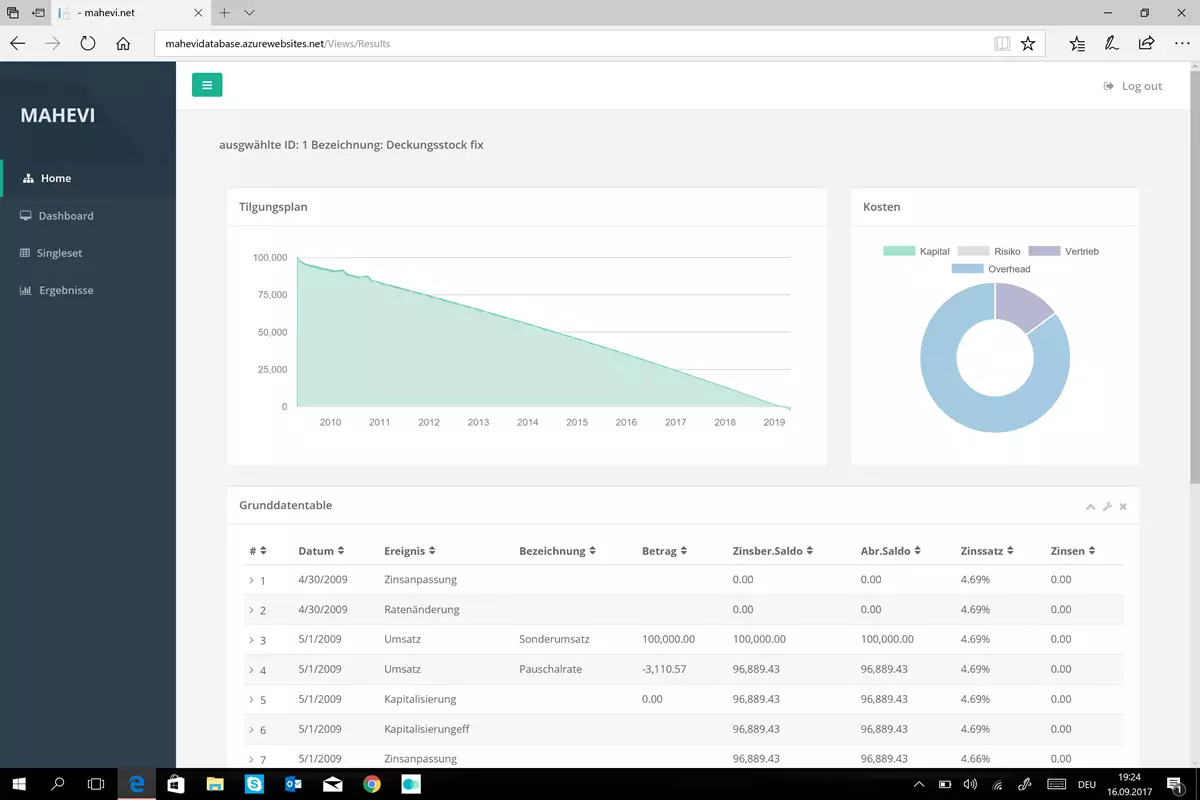Make a web note with the pen icon

(1111, 43)
